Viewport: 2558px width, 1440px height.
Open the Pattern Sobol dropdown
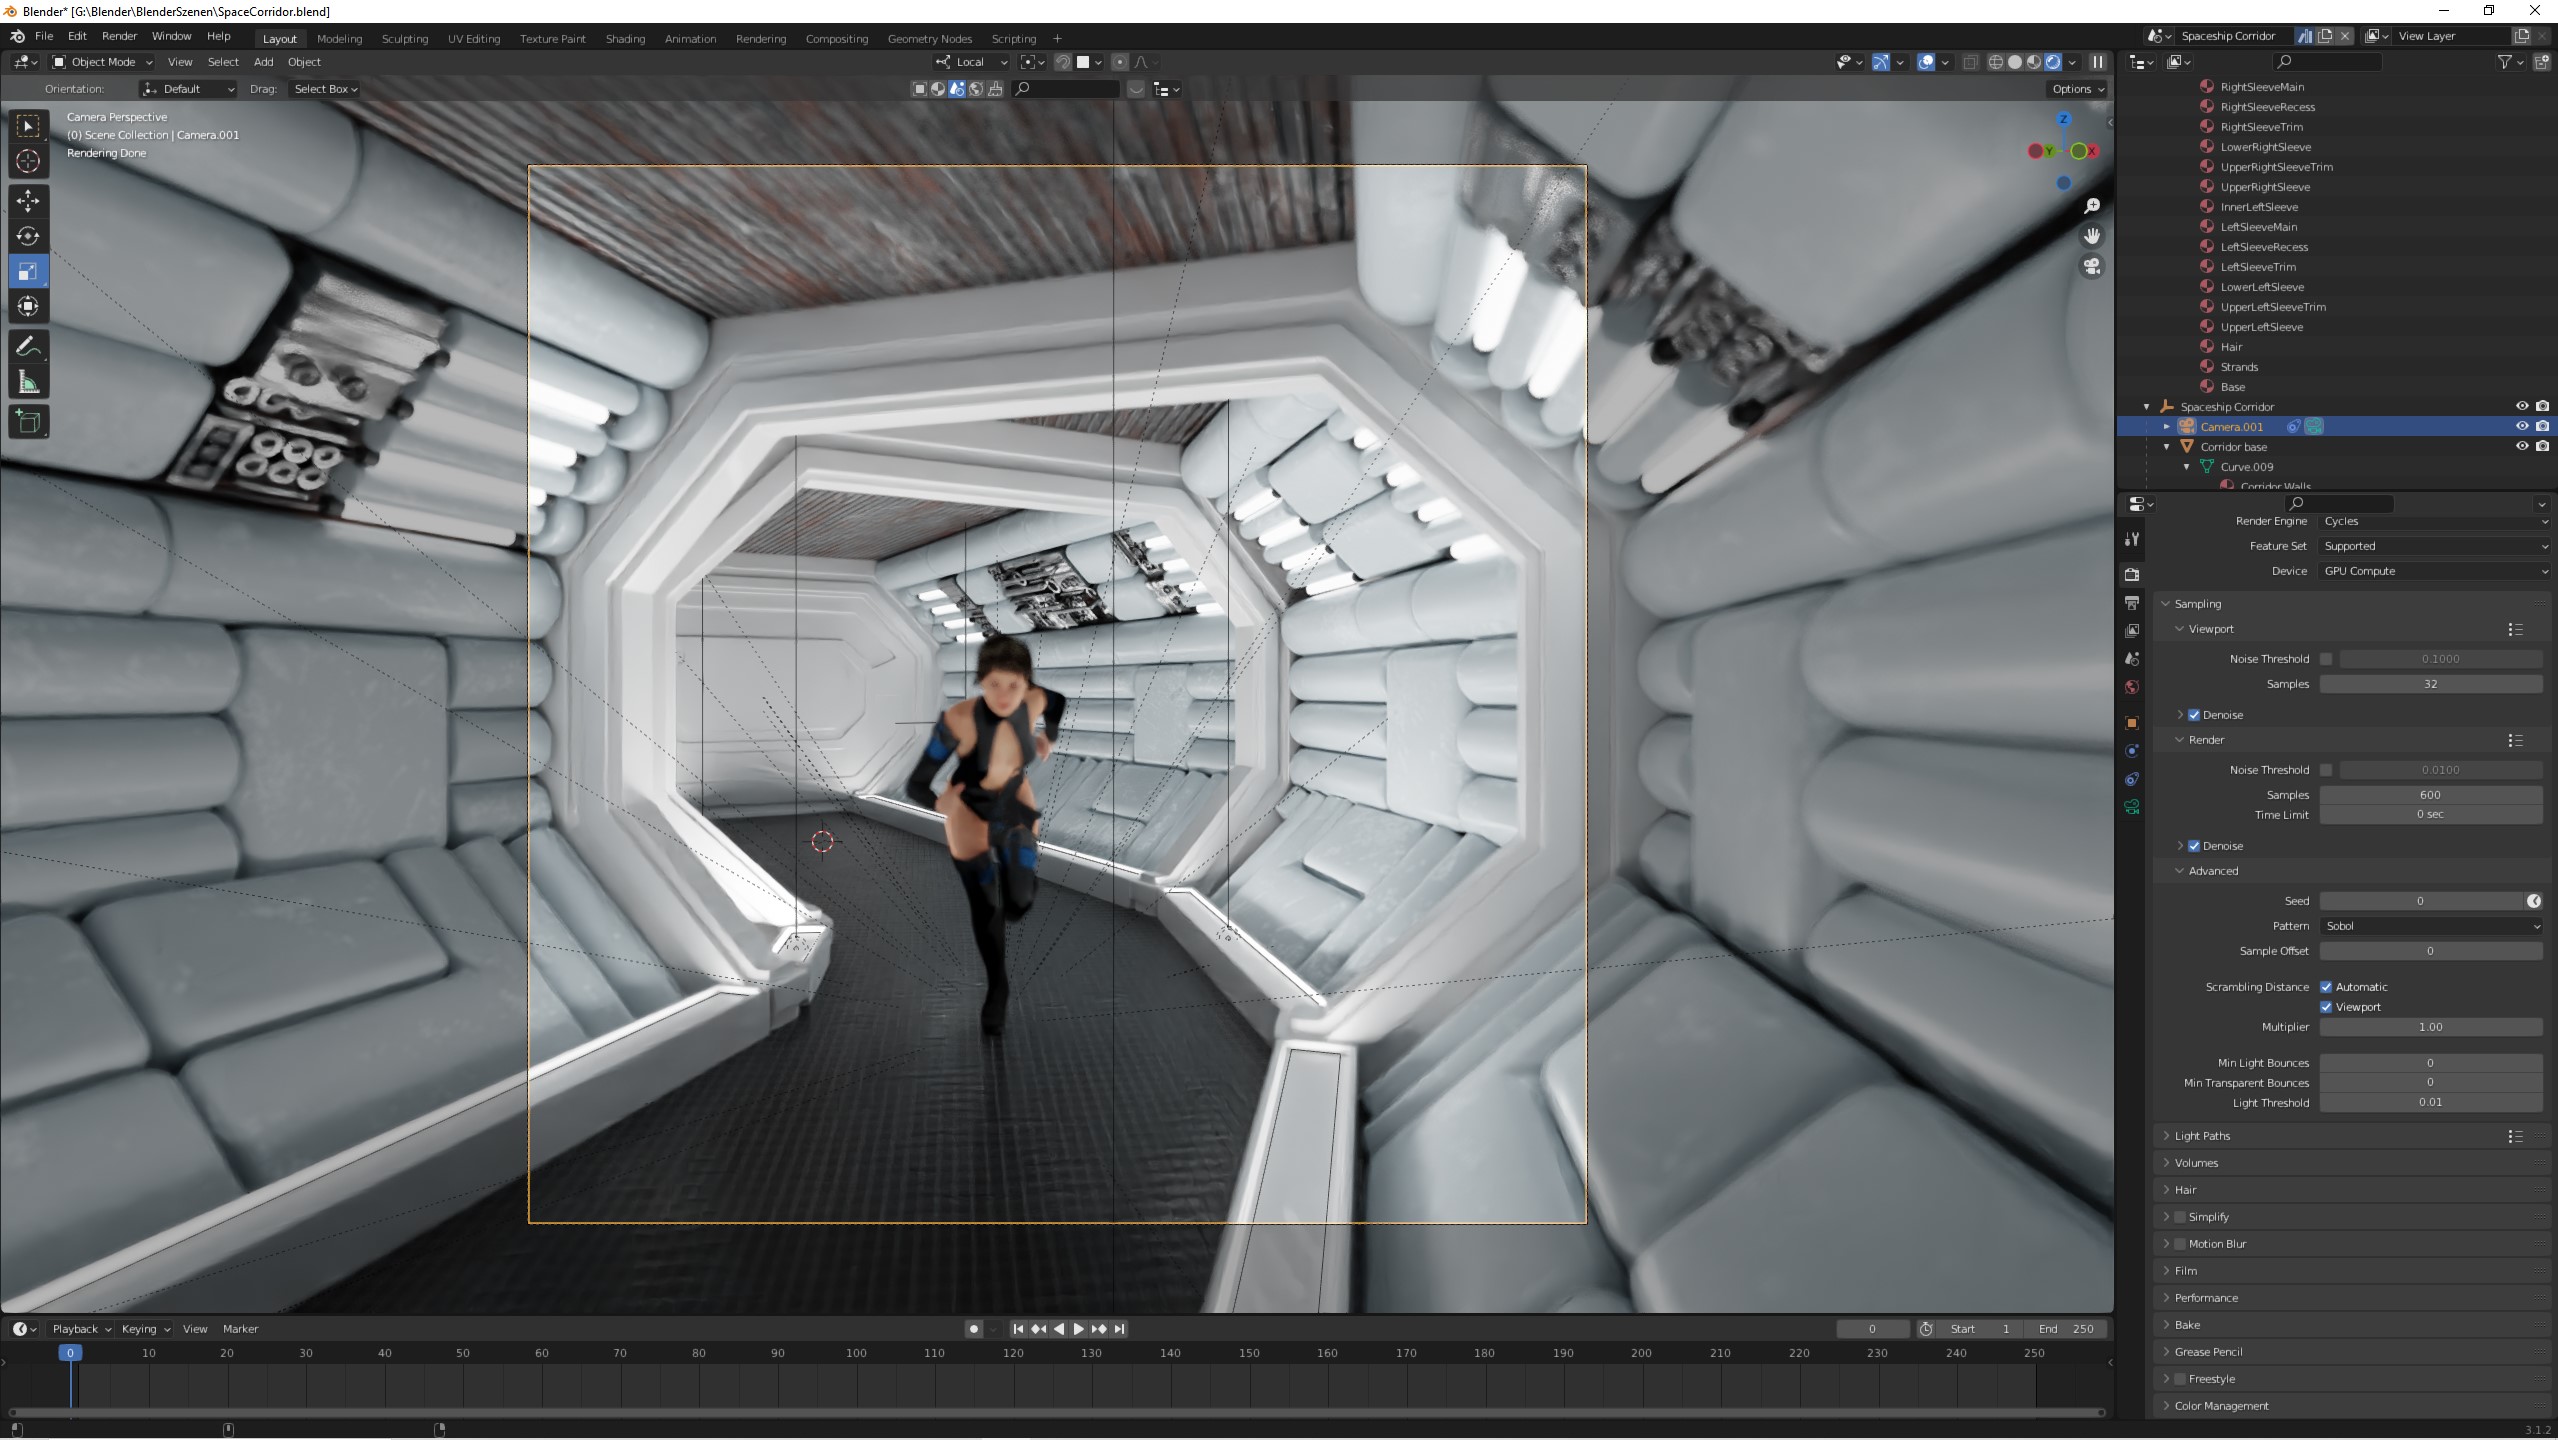tap(2431, 926)
